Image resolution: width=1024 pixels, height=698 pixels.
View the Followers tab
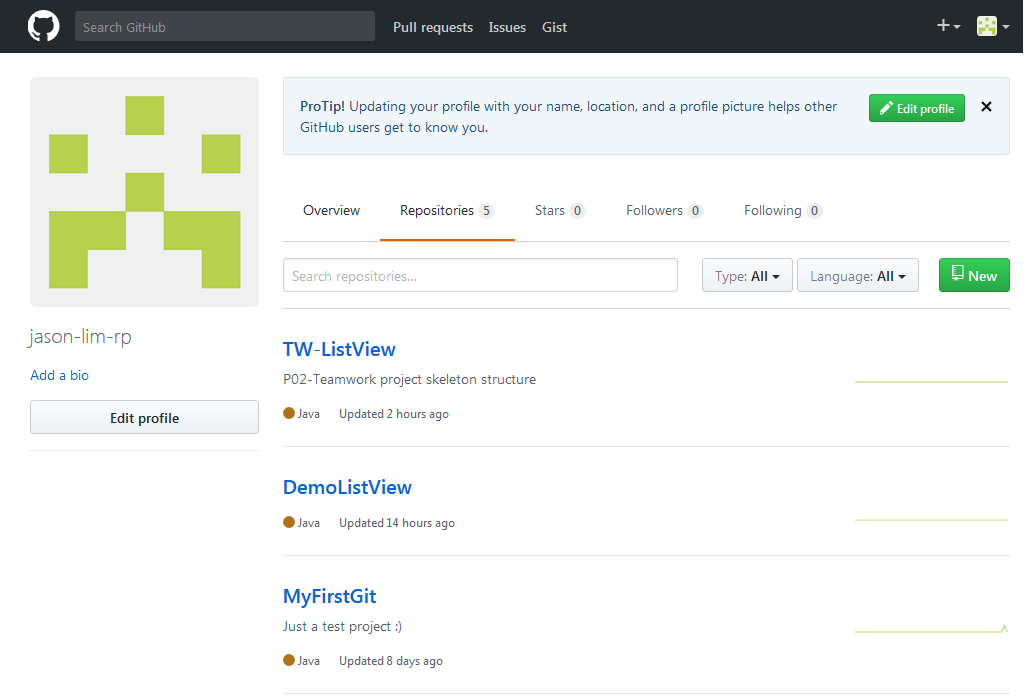click(664, 211)
